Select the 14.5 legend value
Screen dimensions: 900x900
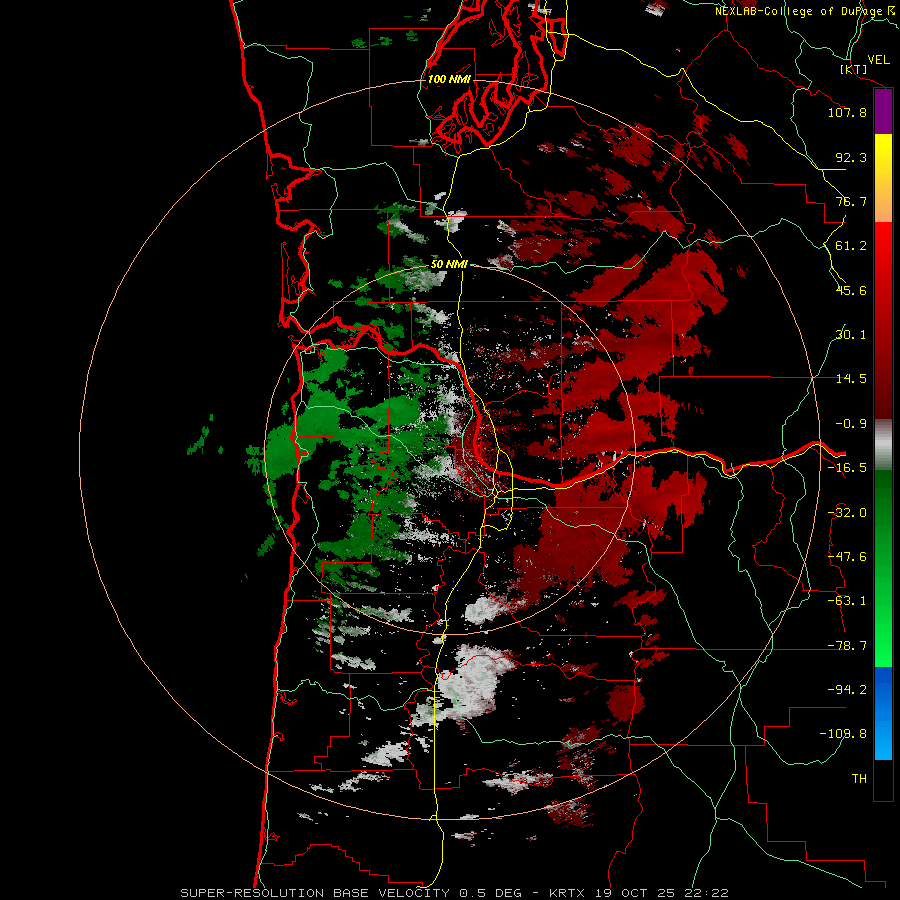tap(851, 379)
